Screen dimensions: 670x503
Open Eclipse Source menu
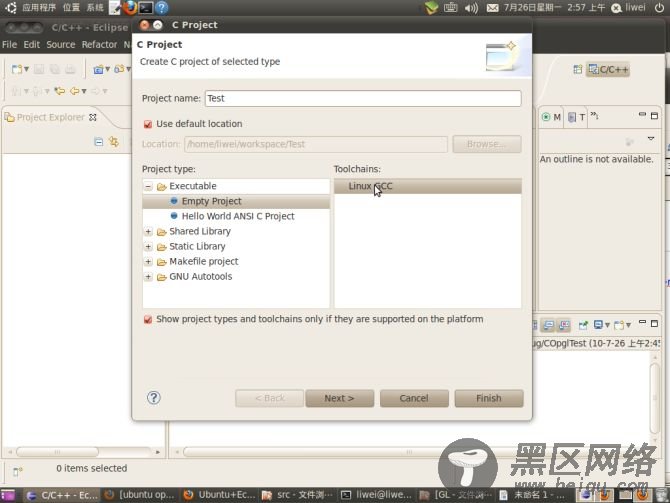coord(61,44)
